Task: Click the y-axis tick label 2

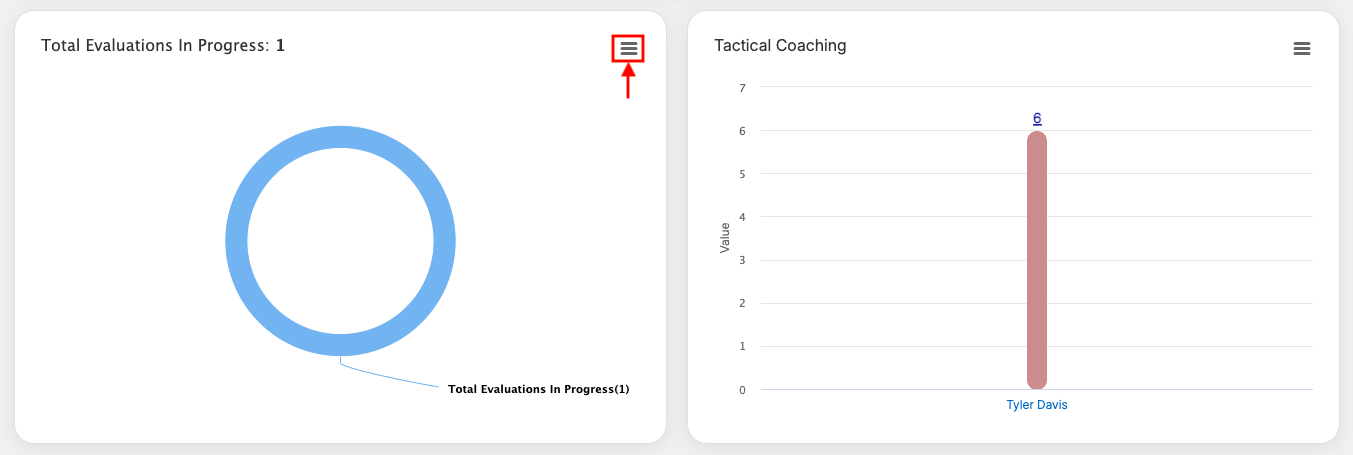Action: click(x=742, y=303)
